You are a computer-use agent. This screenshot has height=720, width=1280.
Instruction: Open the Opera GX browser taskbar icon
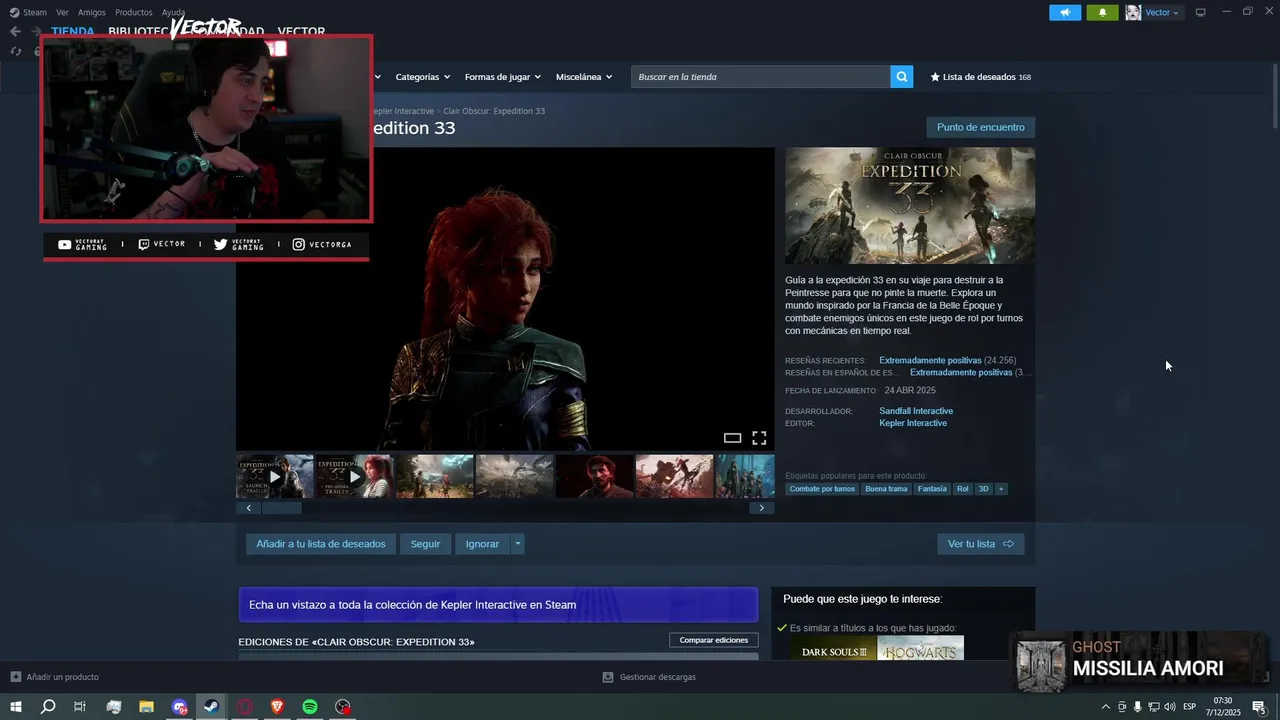tap(244, 707)
